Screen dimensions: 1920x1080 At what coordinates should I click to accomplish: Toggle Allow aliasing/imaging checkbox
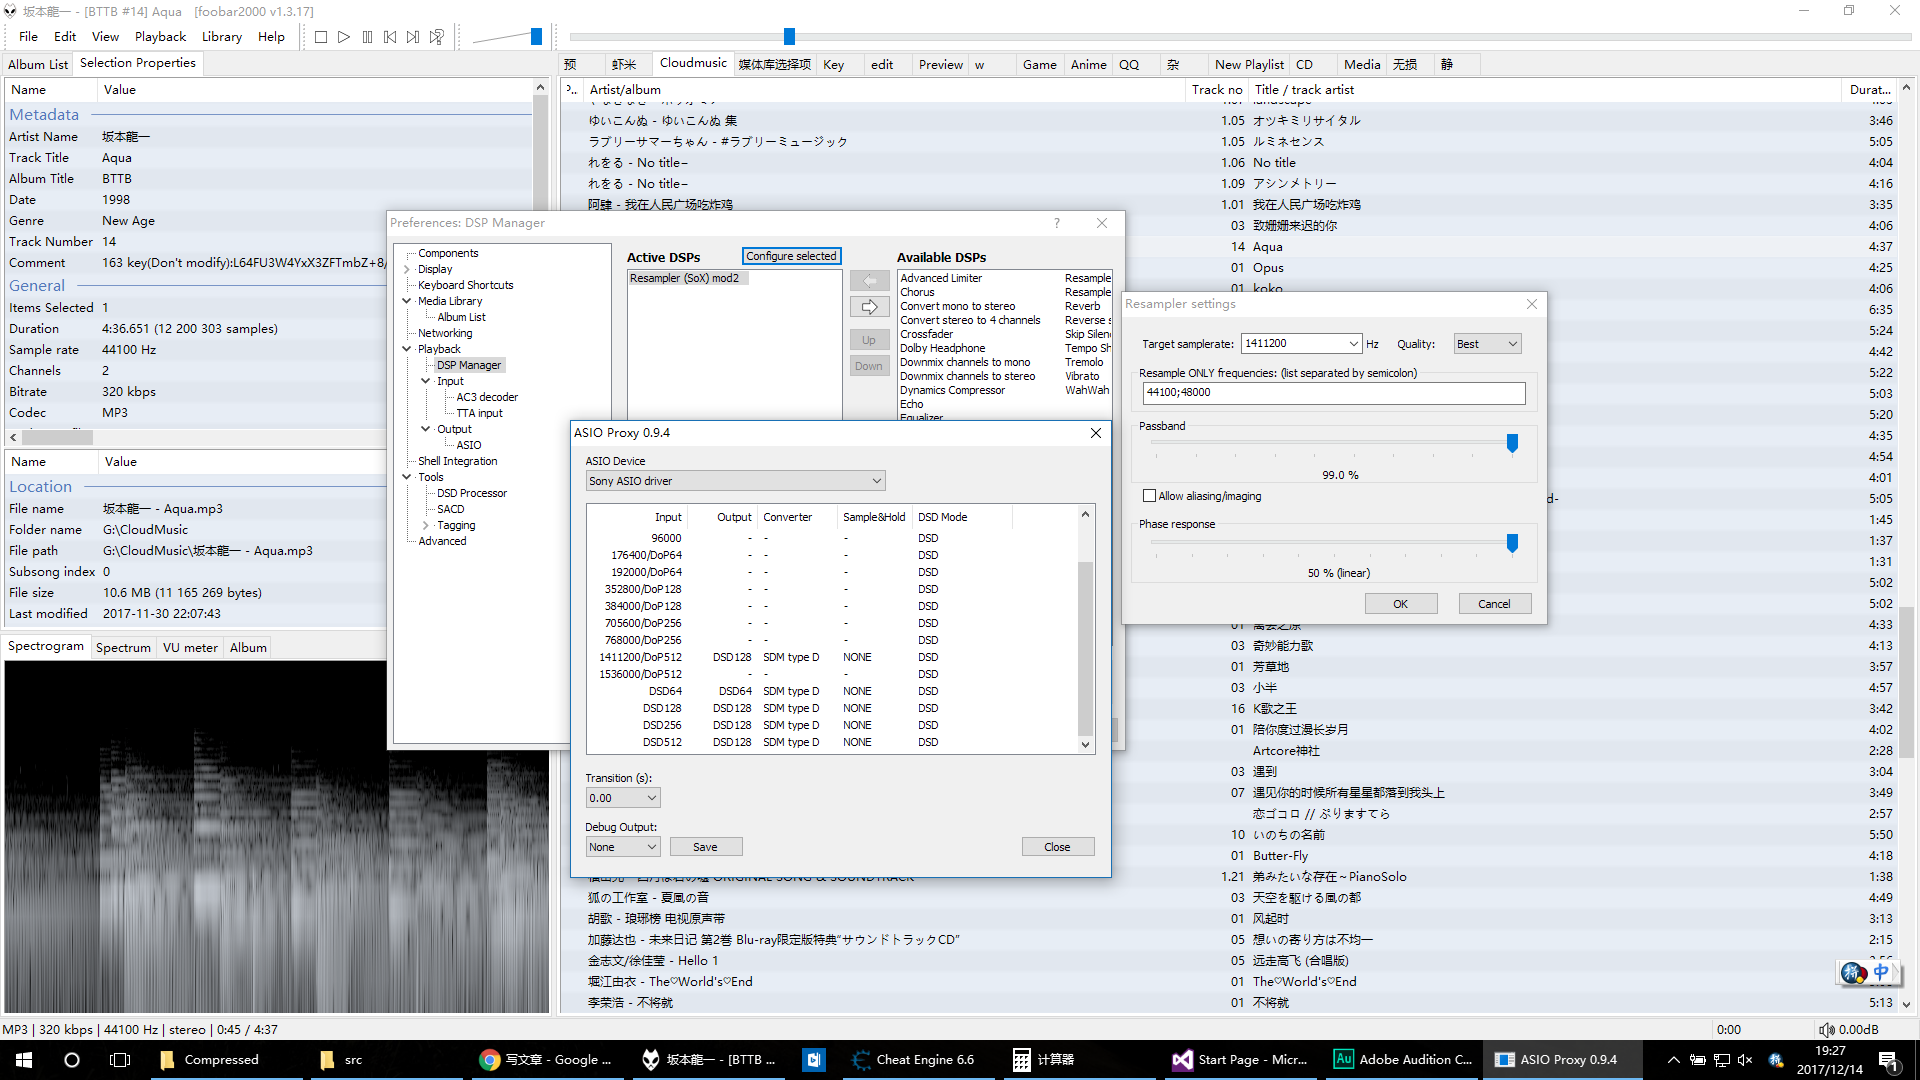pyautogui.click(x=1150, y=496)
